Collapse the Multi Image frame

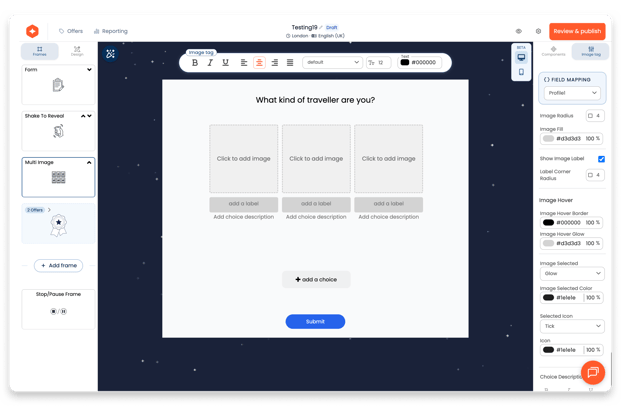(89, 162)
